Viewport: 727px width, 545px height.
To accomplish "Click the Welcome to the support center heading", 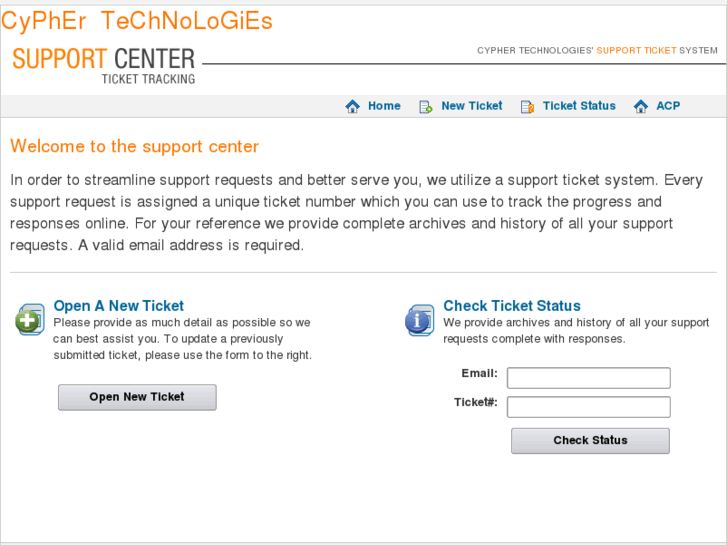I will pyautogui.click(x=134, y=147).
